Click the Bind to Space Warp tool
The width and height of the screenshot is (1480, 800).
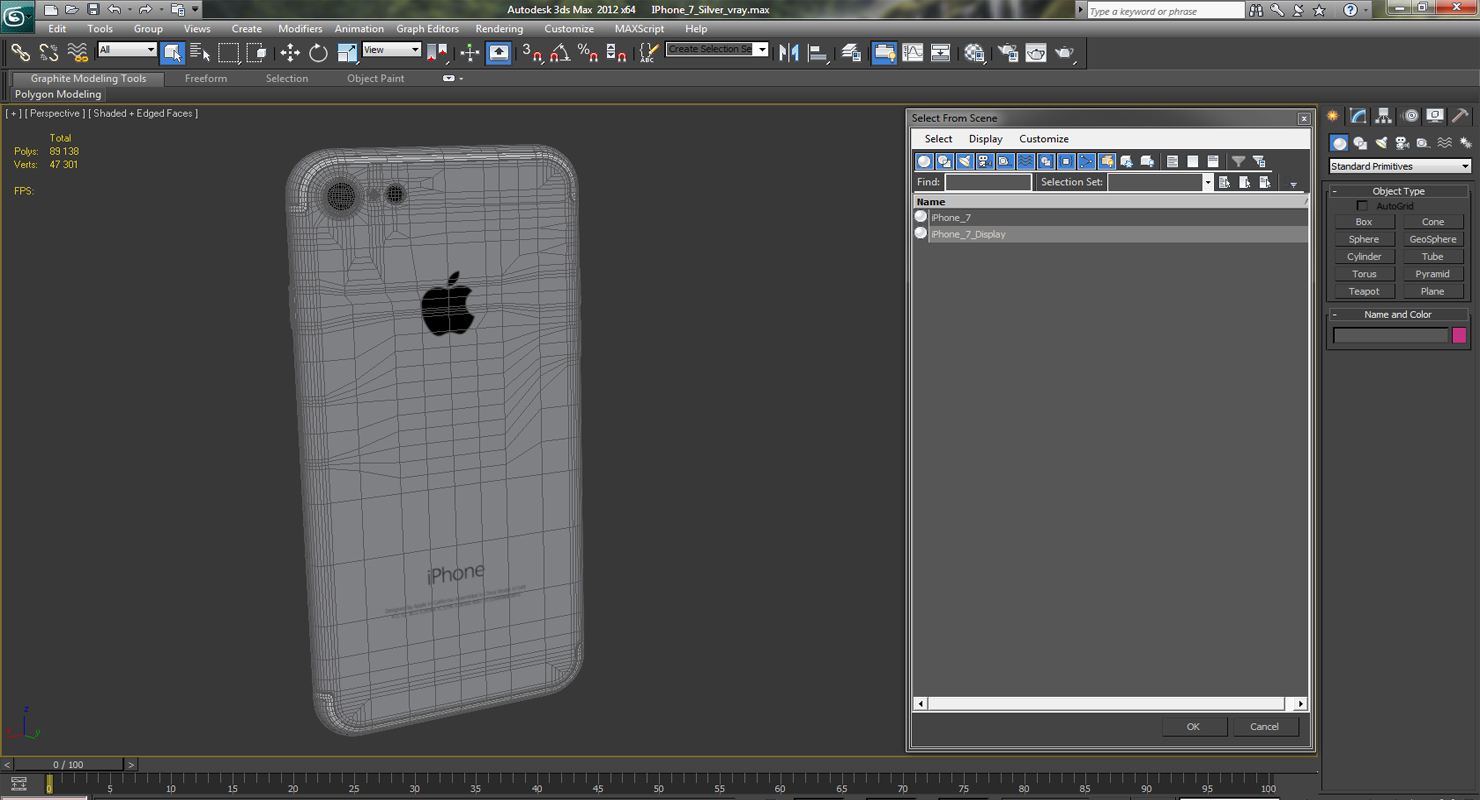click(x=77, y=53)
